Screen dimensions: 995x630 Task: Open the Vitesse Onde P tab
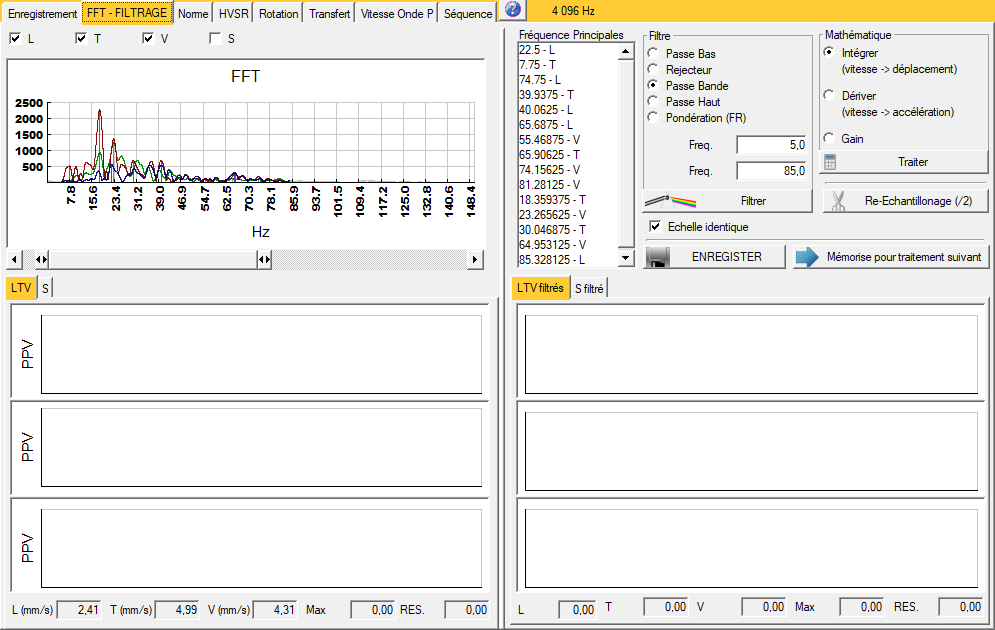pyautogui.click(x=397, y=13)
